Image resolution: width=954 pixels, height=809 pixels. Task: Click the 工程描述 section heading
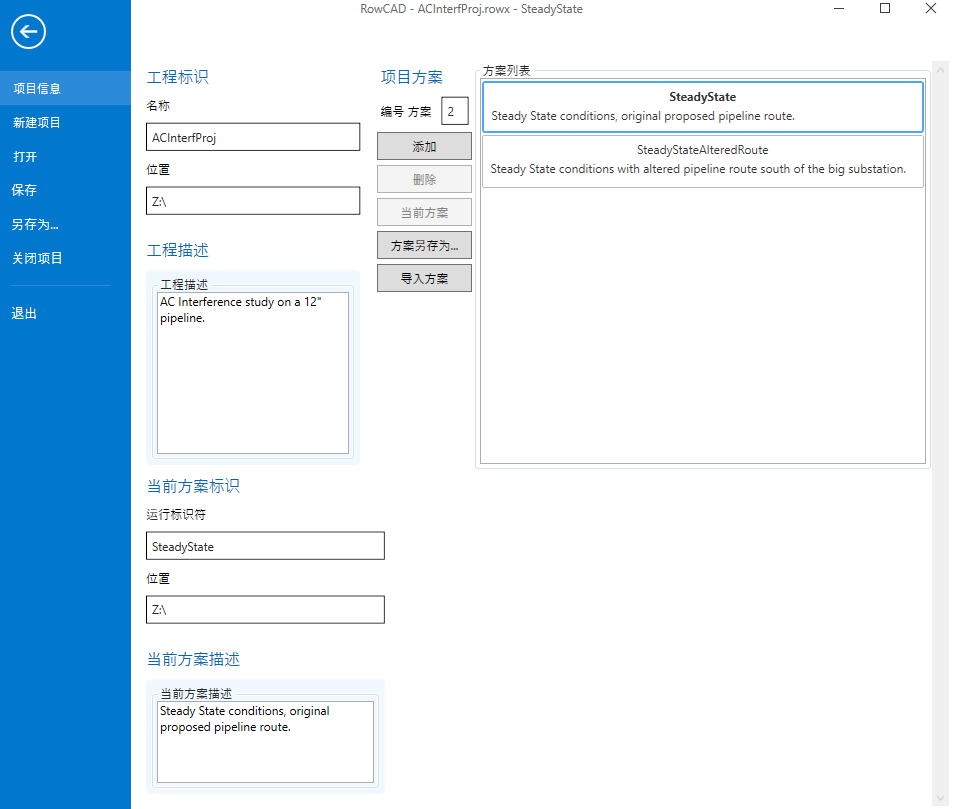[x=178, y=250]
